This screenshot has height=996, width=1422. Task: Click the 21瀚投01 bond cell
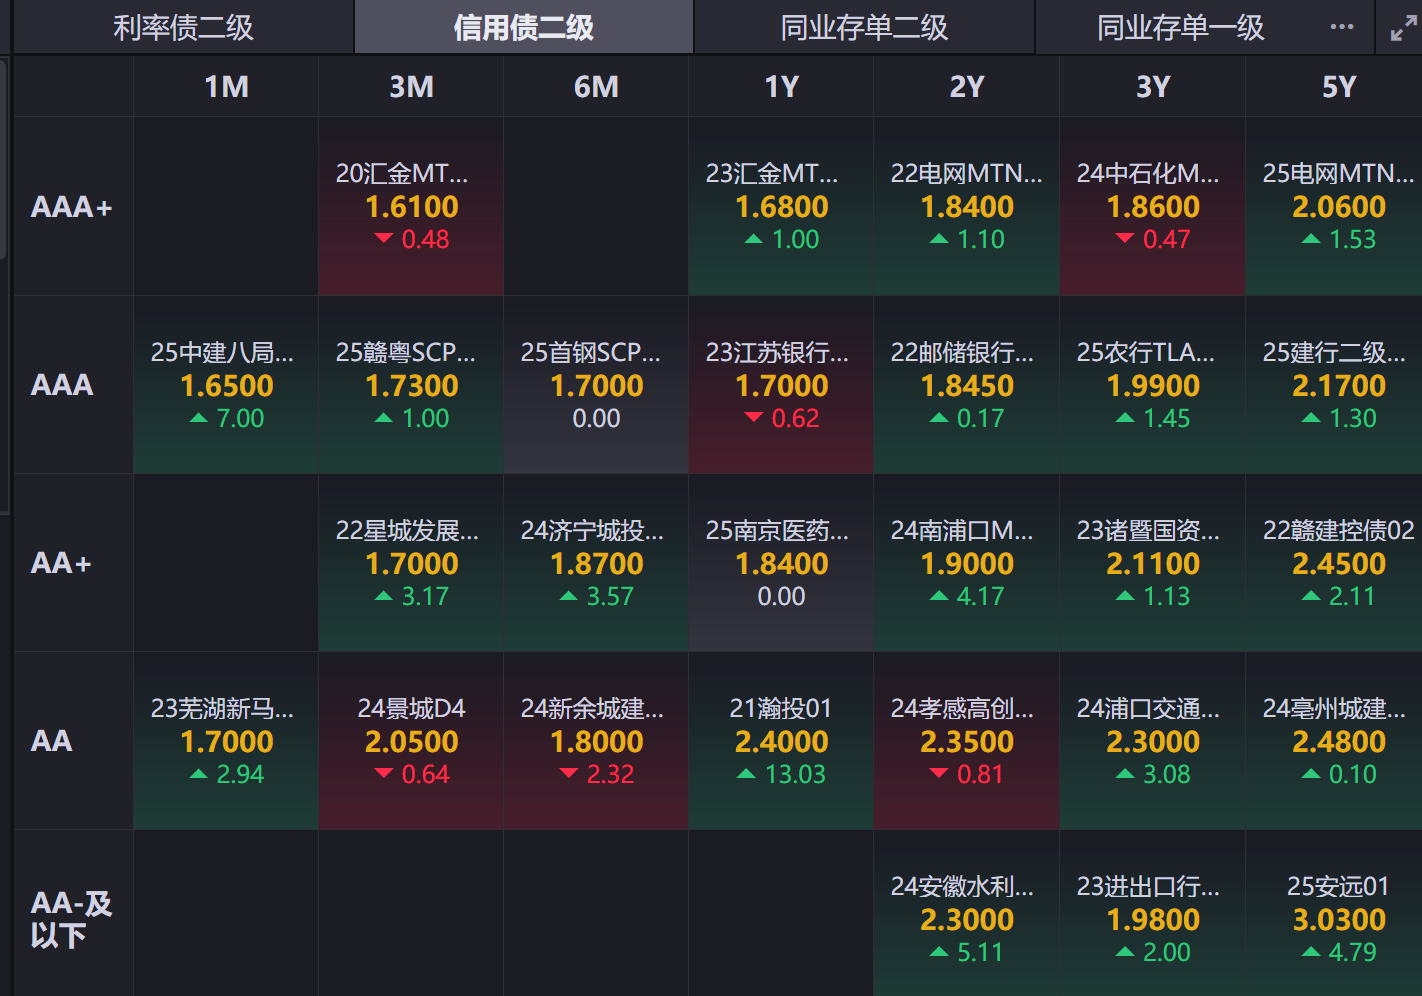[x=781, y=741]
